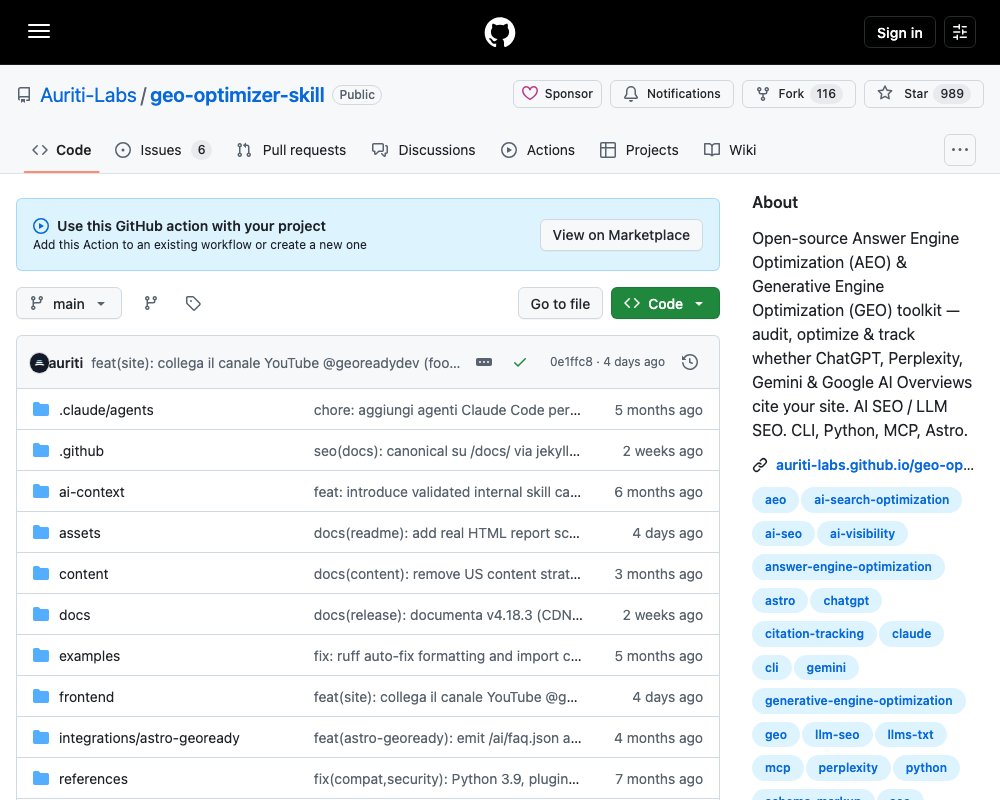Select the generative-engine-optimization topic tag
1000x800 pixels.
[858, 700]
